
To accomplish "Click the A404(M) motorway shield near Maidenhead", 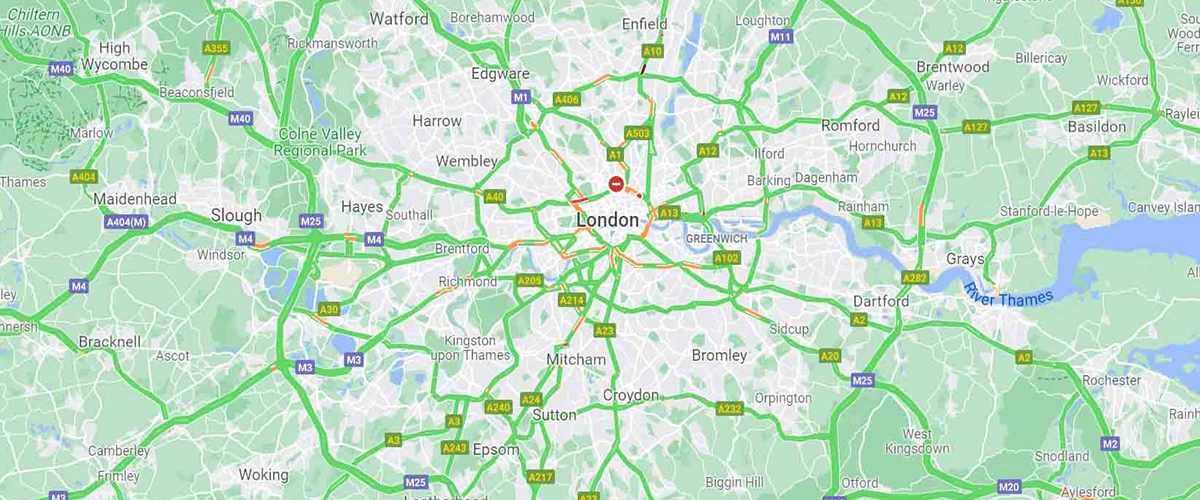I will click(126, 221).
